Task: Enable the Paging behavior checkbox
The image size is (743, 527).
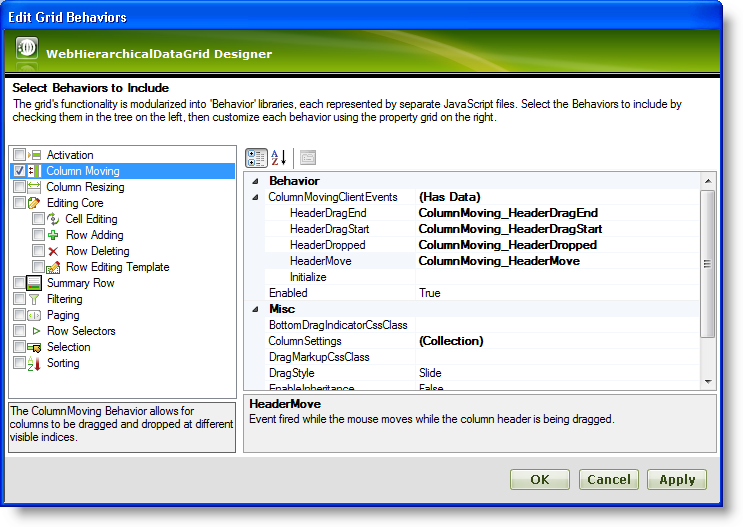Action: (19, 315)
